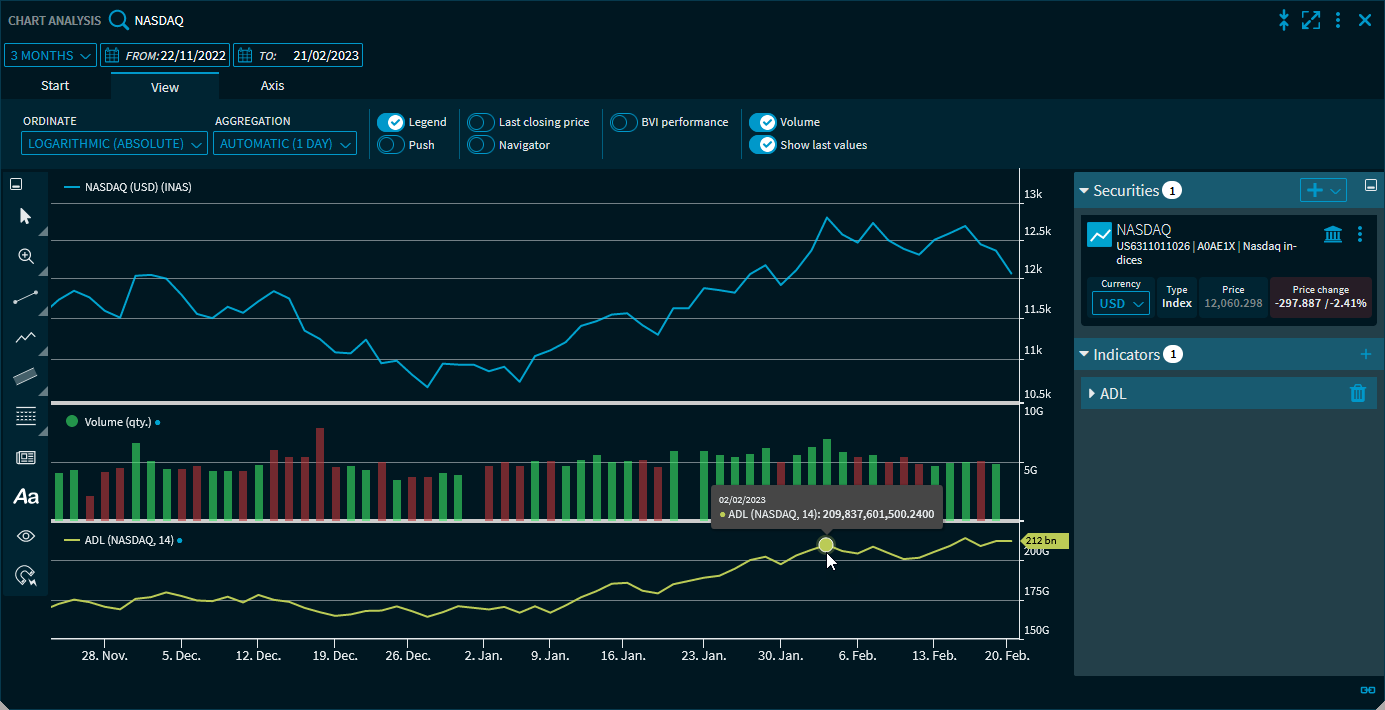Image resolution: width=1385 pixels, height=710 pixels.
Task: Choose the text annotation Aa tool
Action: (26, 496)
